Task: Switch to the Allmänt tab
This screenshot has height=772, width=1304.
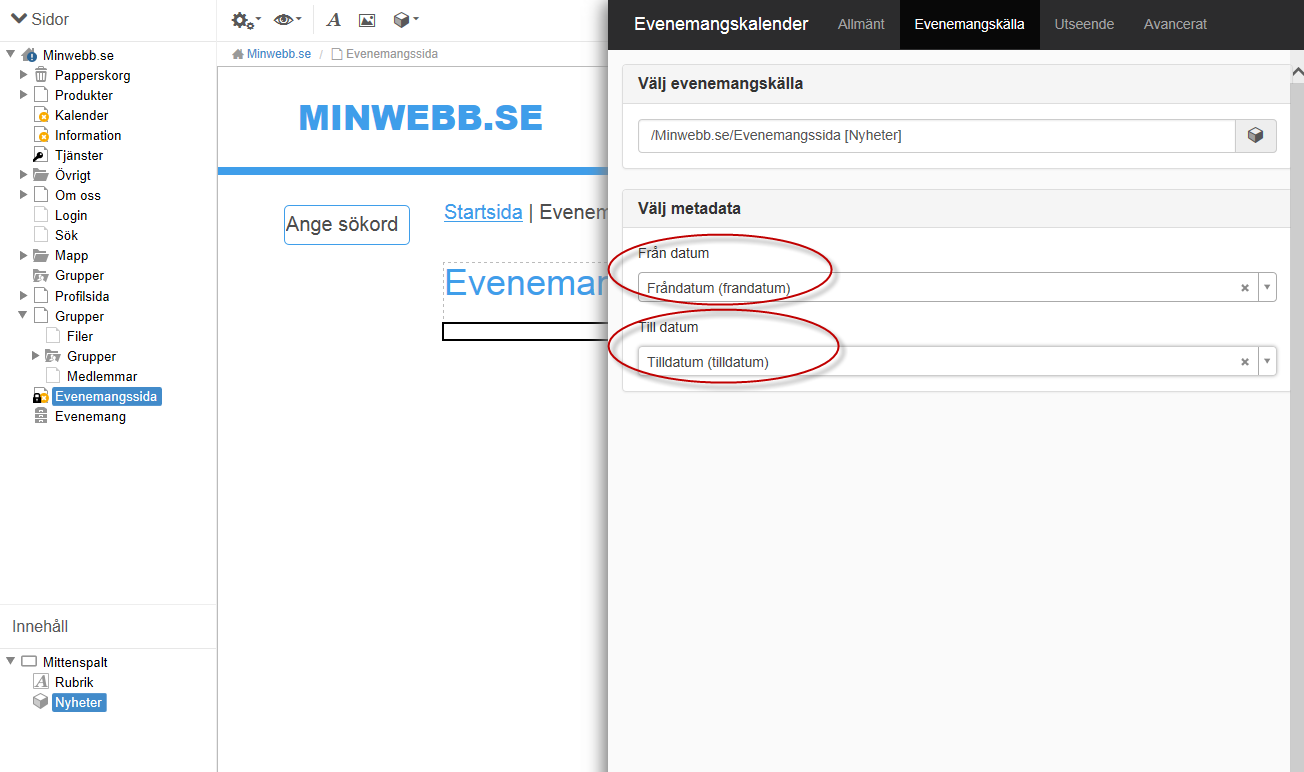Action: coord(861,24)
